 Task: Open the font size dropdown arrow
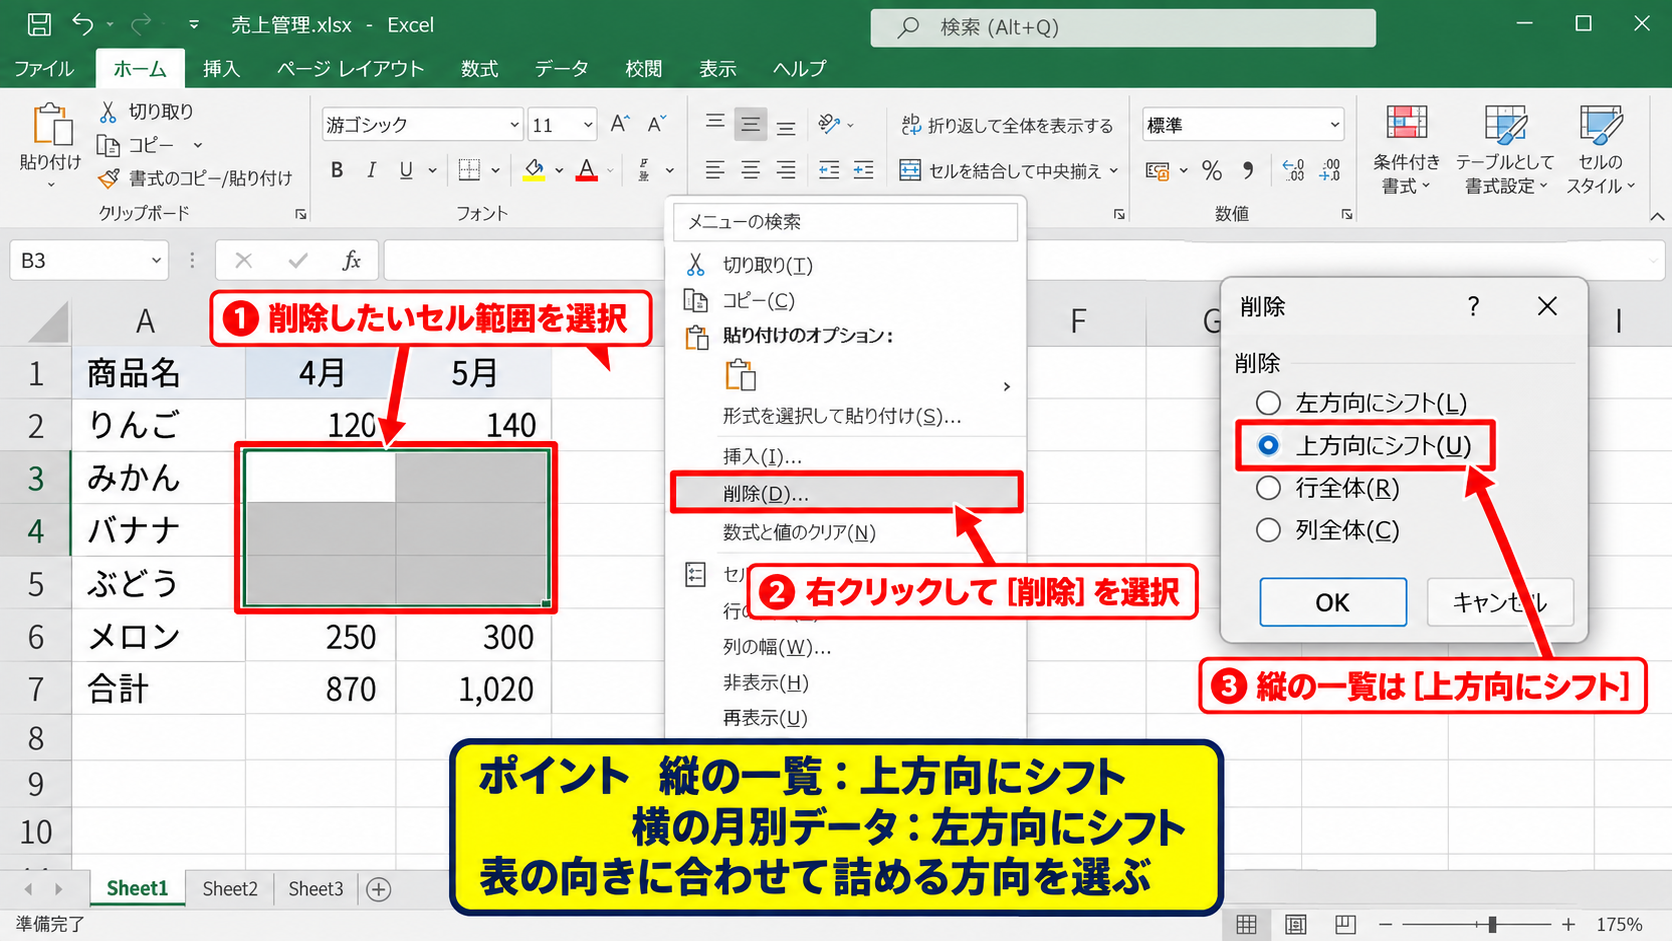pos(588,125)
